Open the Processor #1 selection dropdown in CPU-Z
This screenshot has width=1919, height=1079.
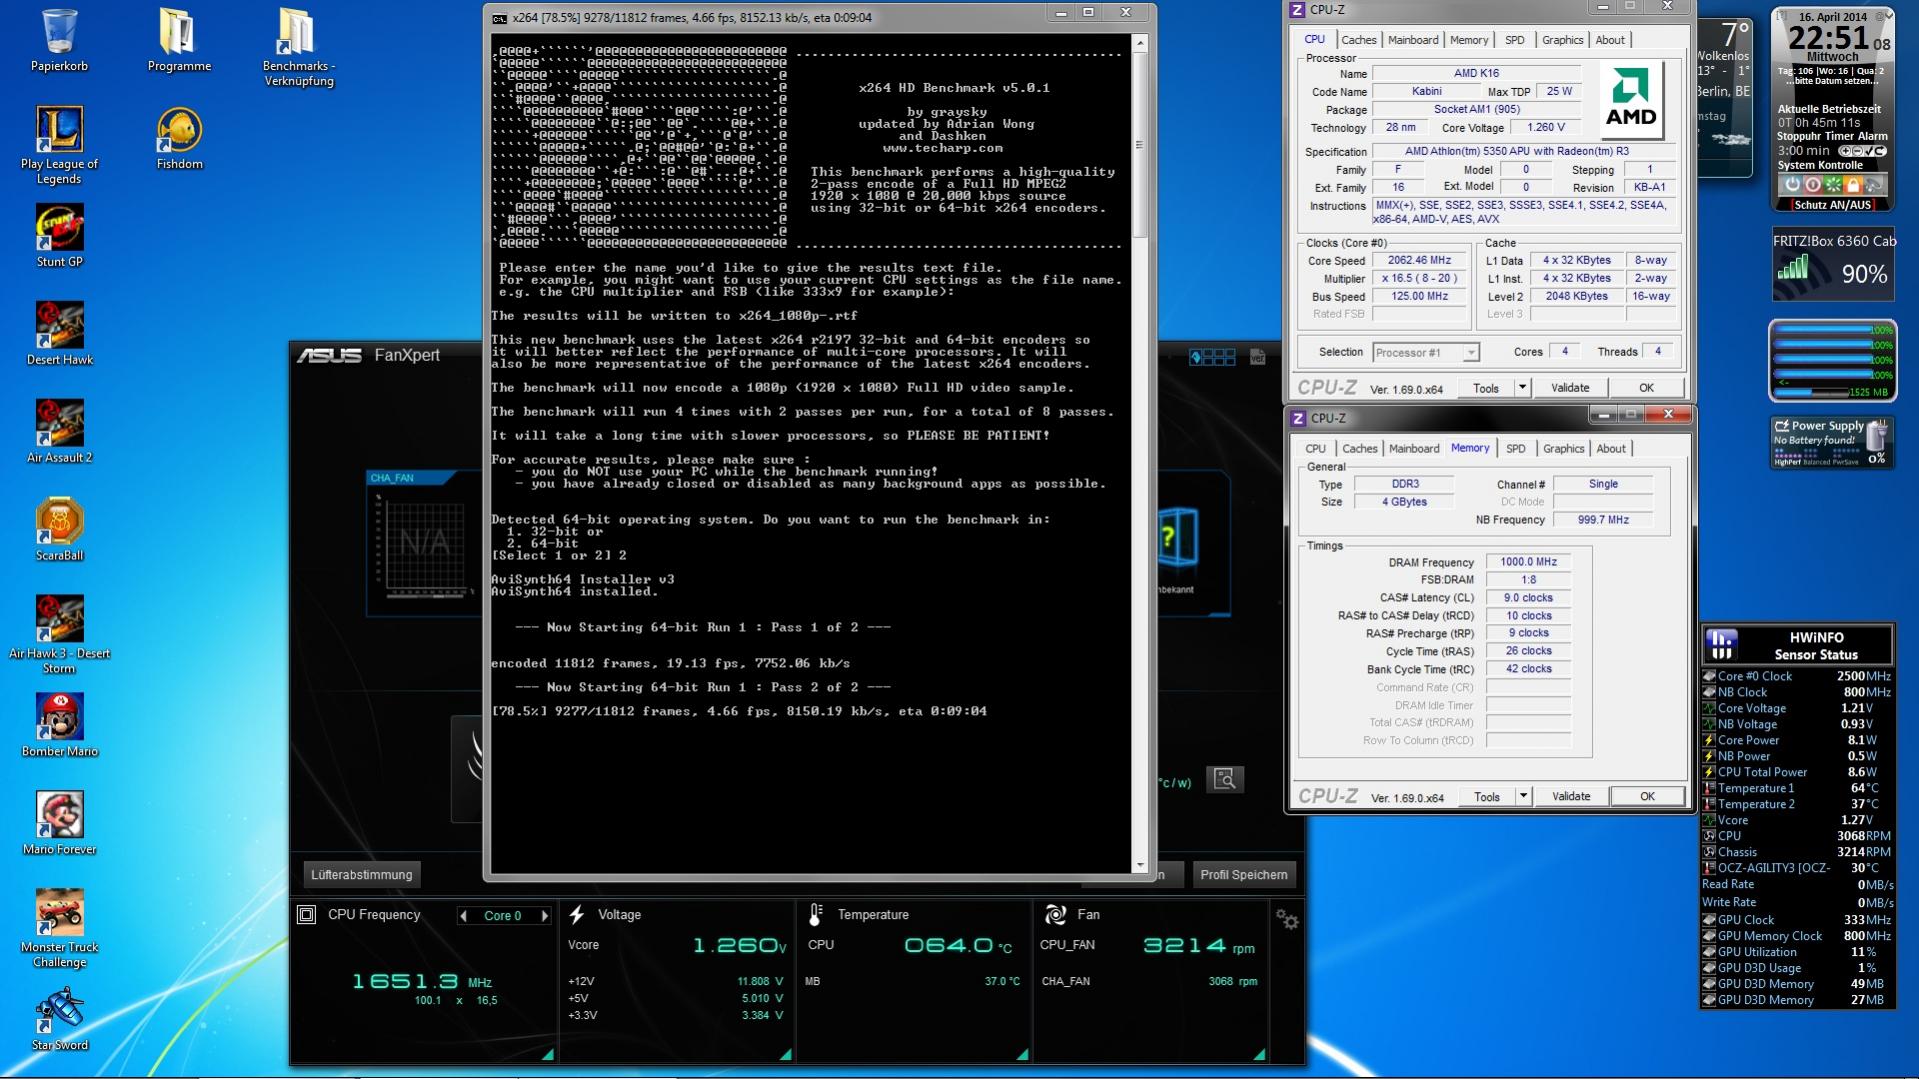pos(1426,352)
